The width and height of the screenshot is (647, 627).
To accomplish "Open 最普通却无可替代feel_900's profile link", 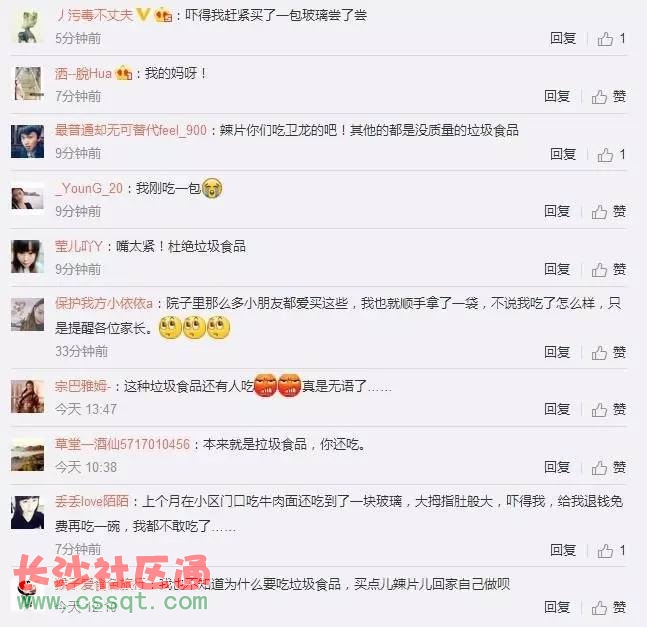I will (x=131, y=130).
